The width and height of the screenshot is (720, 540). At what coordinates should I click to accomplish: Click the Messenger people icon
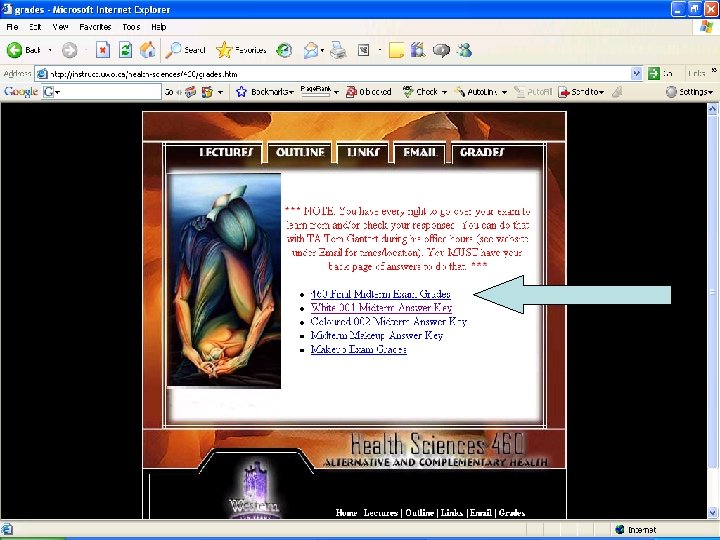[x=465, y=50]
